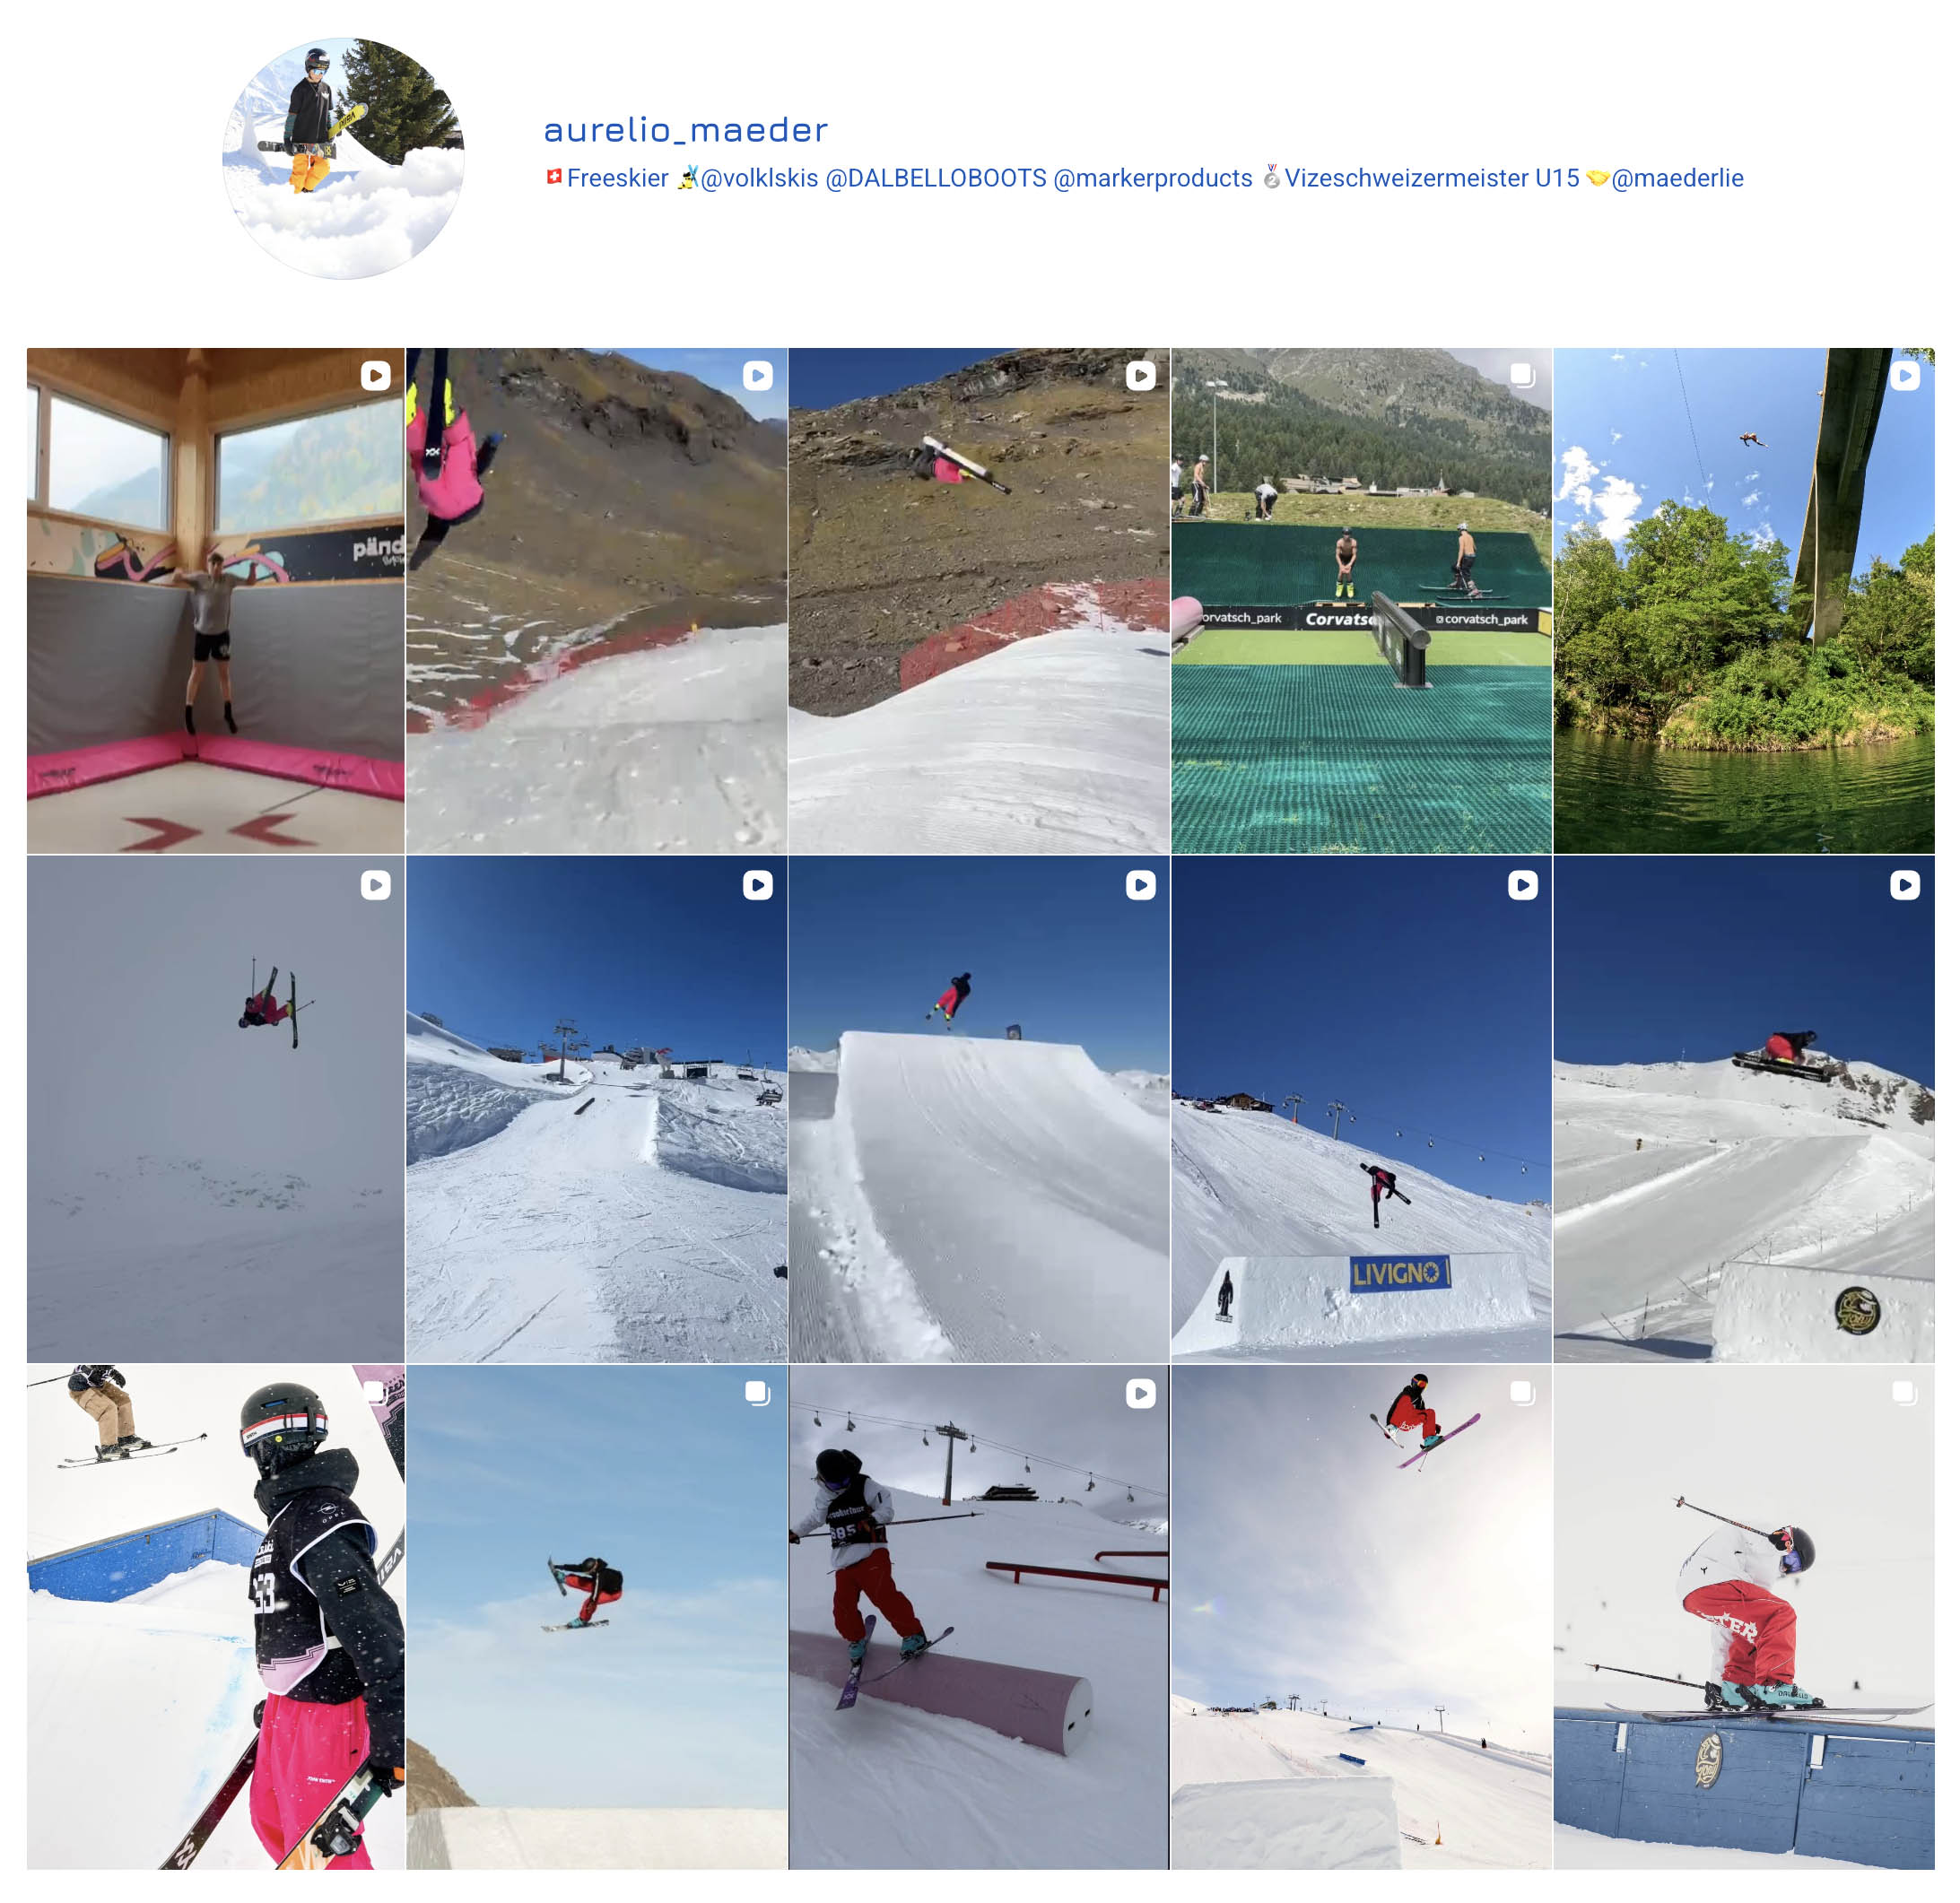
Task: Open the Corvatsch park green mat post
Action: click(1361, 600)
